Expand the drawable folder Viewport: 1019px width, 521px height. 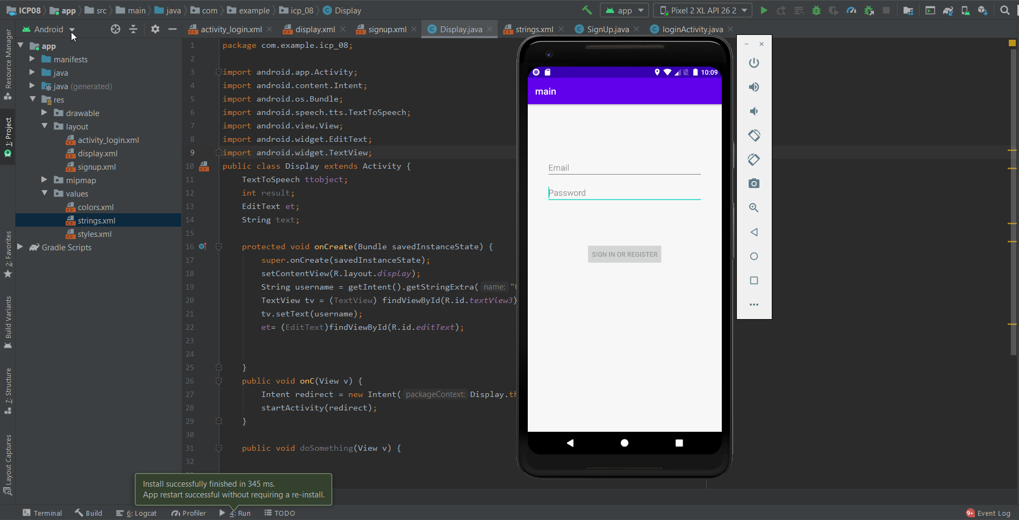click(x=44, y=113)
